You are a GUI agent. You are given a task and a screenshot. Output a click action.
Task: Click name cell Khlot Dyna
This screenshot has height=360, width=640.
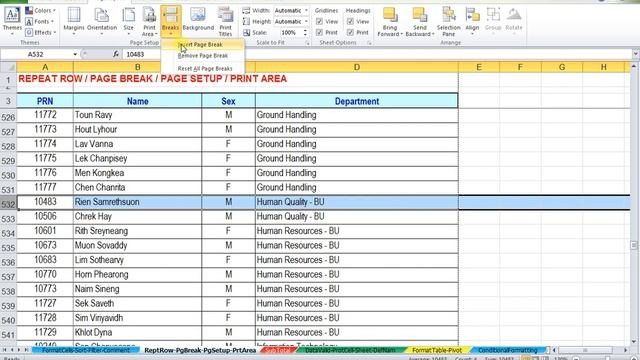pos(138,332)
